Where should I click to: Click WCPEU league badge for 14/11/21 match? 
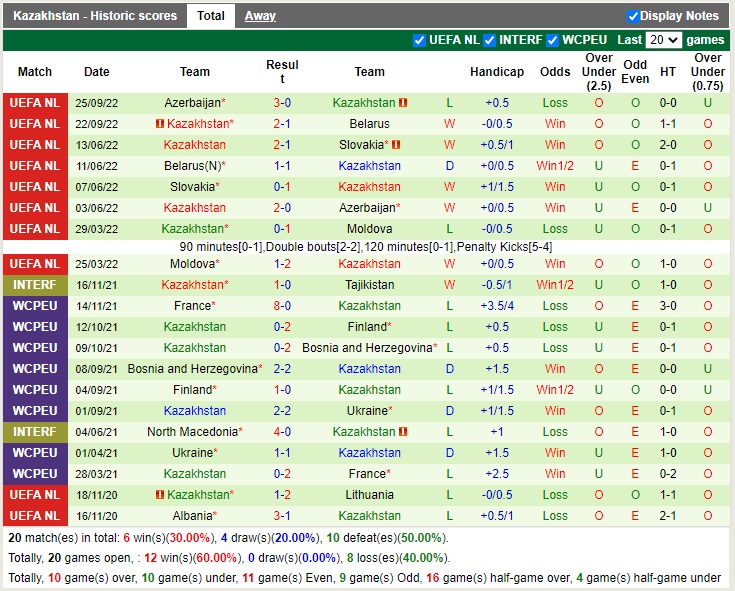pos(36,306)
